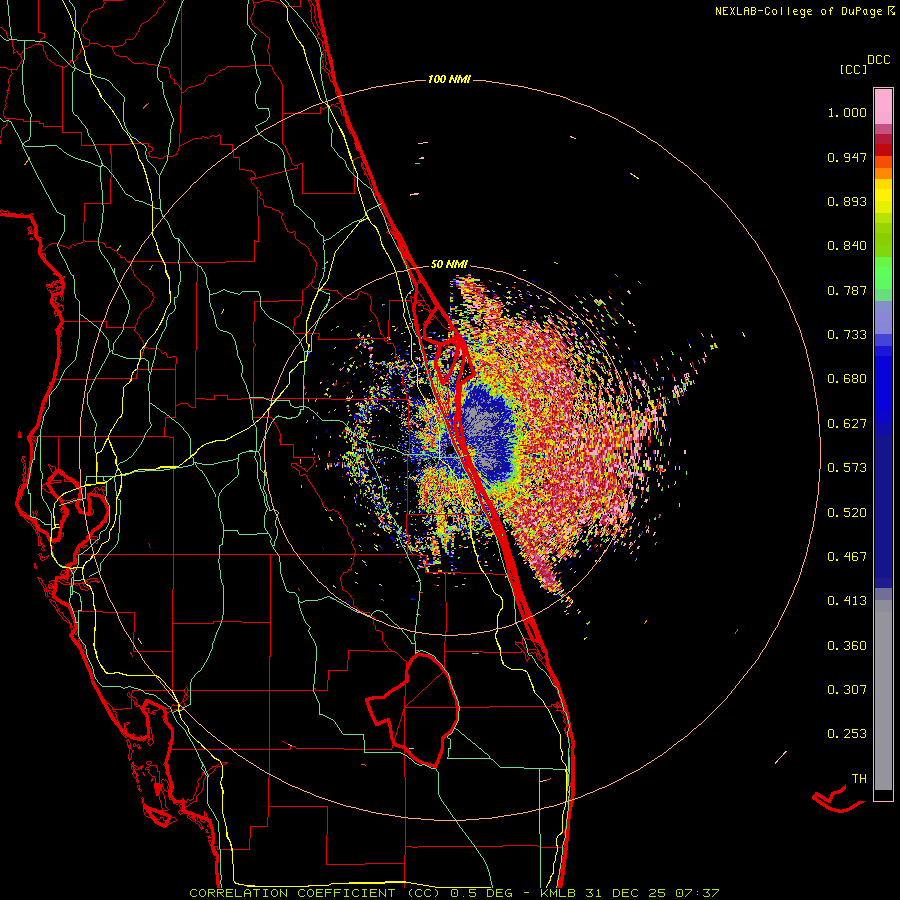Click the 100 NMI range ring label
This screenshot has height=900, width=900.
[449, 79]
